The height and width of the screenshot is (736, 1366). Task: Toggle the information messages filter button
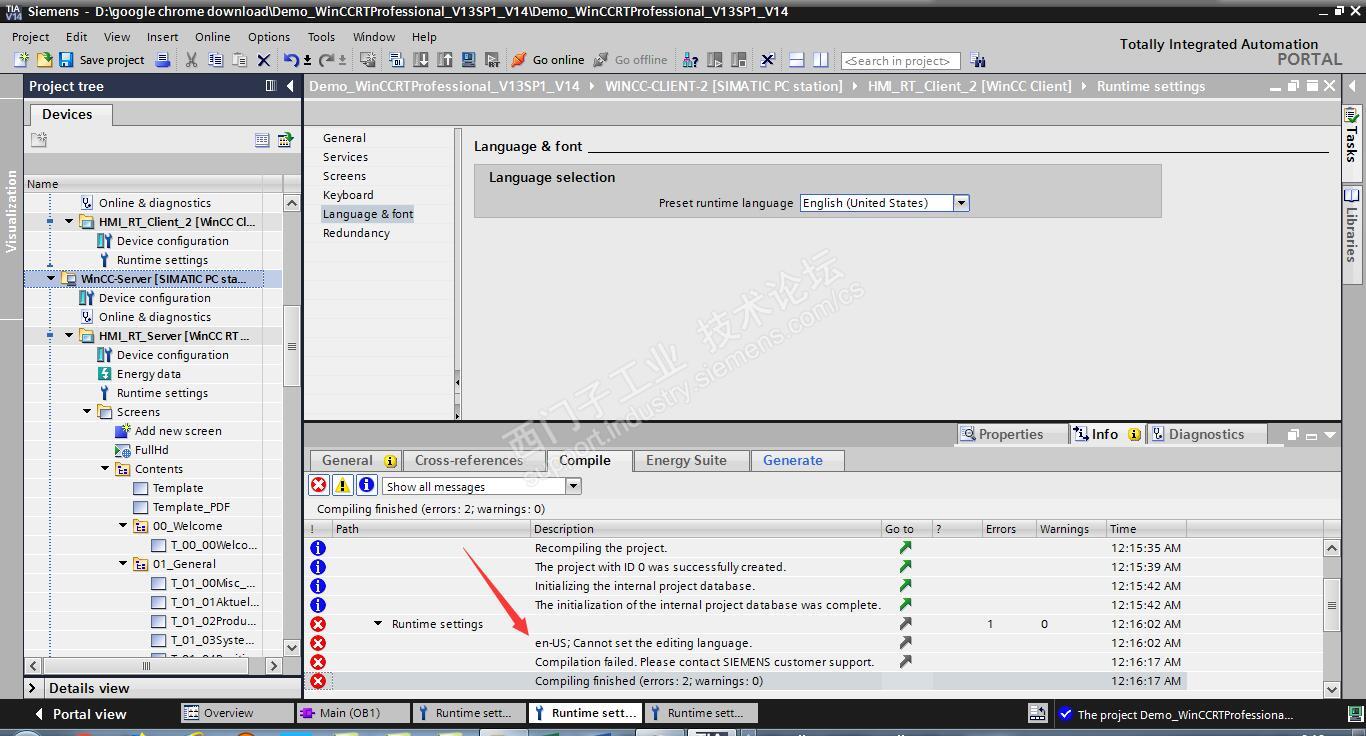367,486
